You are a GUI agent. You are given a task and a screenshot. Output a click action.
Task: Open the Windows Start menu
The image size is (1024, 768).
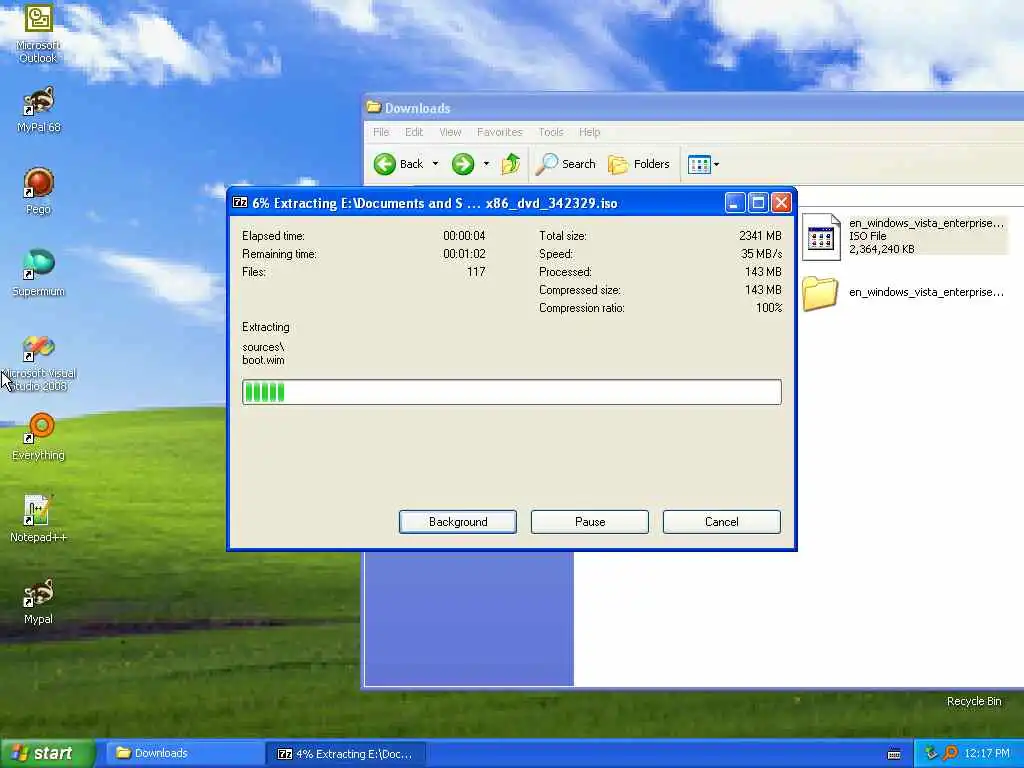(x=48, y=753)
